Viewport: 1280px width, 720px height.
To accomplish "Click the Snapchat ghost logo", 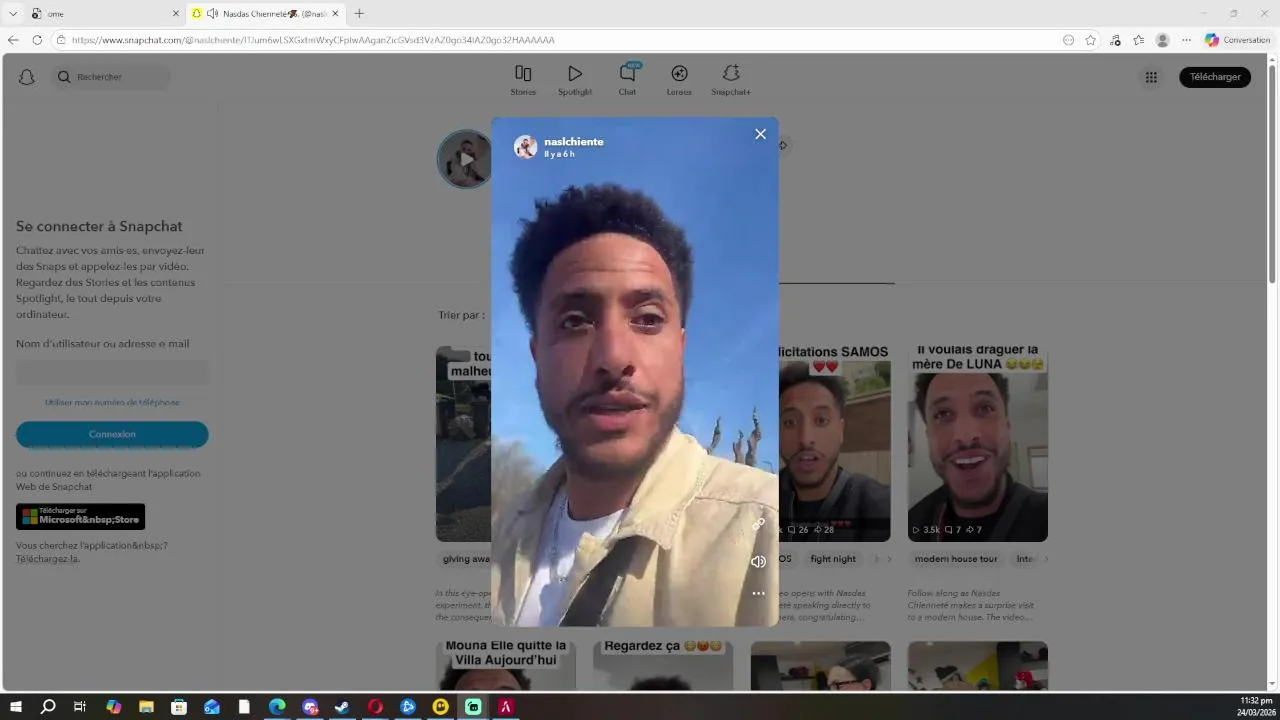I will pos(27,77).
